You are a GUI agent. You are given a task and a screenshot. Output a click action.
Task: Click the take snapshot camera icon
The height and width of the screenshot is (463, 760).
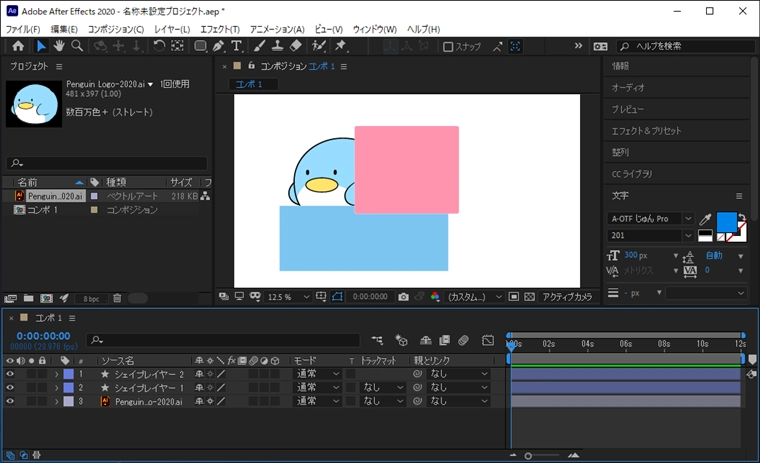tap(403, 297)
